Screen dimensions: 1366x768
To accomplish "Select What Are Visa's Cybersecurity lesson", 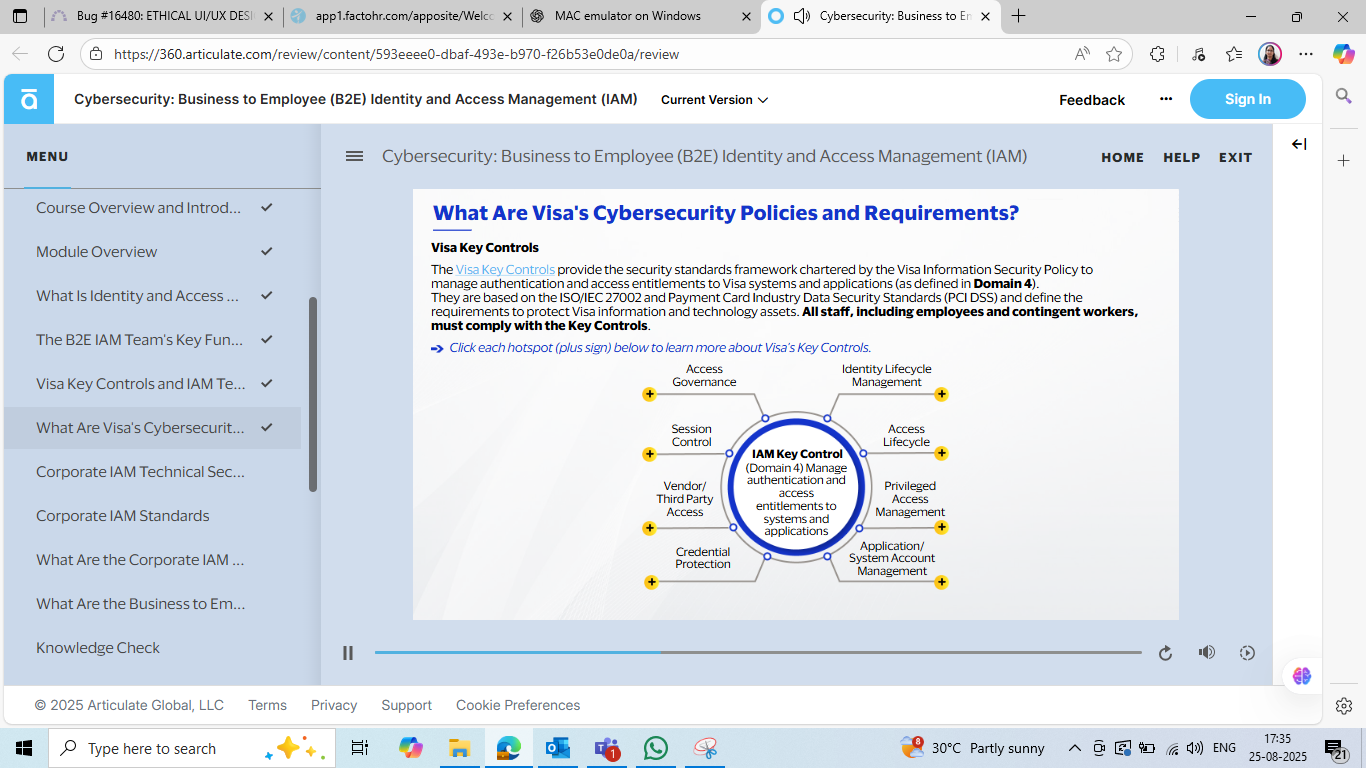I will click(152, 428).
